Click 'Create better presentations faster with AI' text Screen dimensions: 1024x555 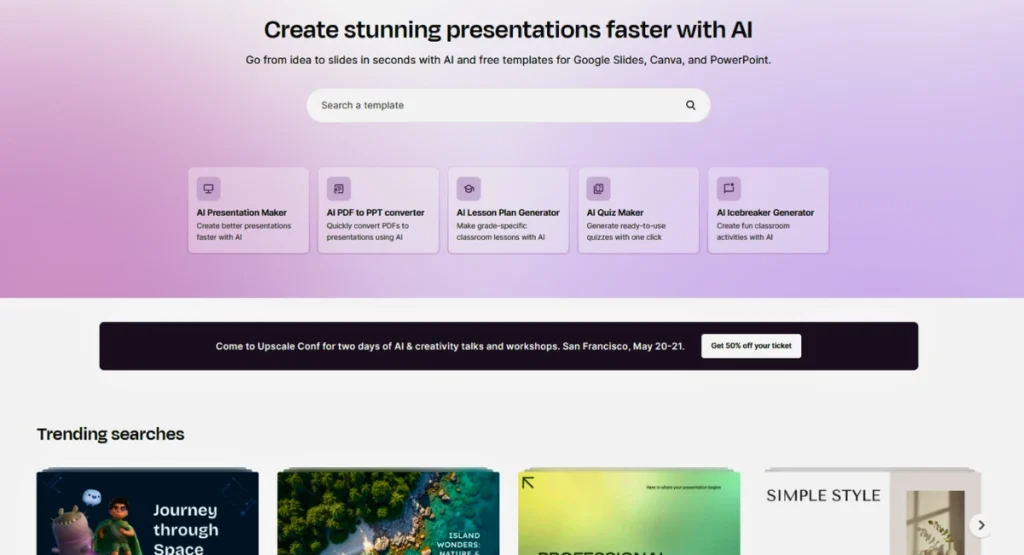244,232
